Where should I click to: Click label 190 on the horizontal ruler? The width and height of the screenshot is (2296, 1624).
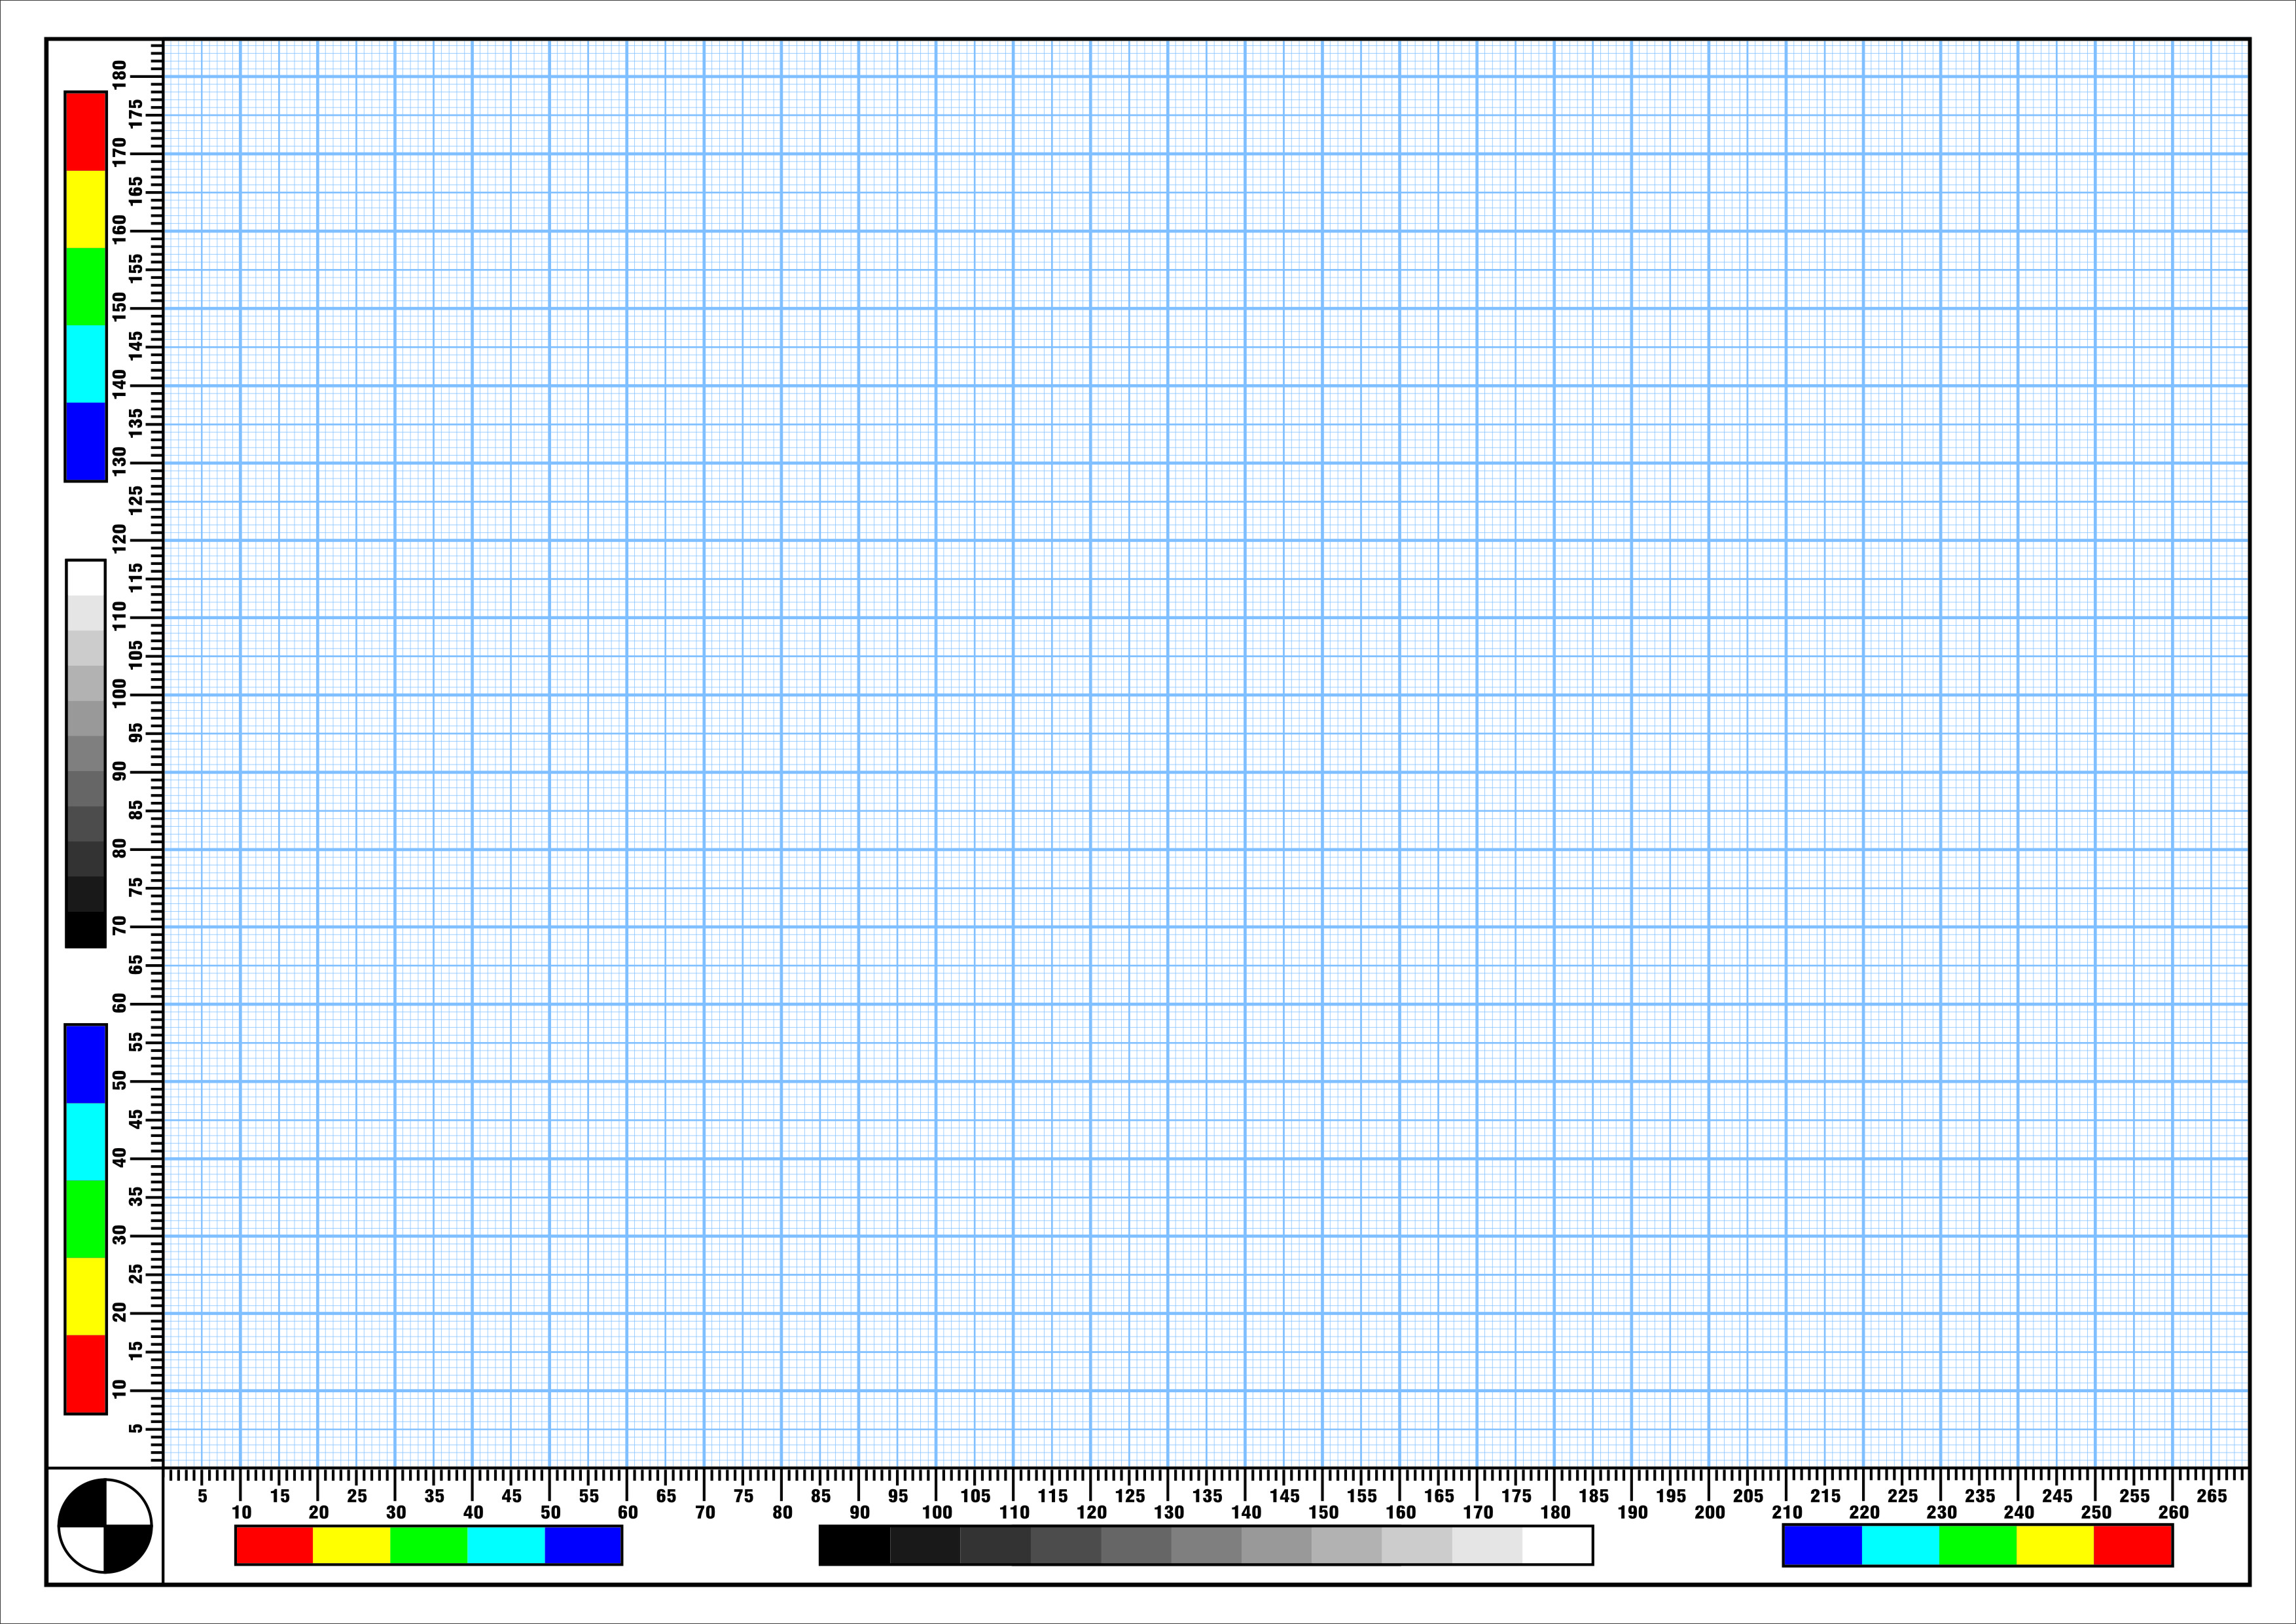click(1632, 1512)
